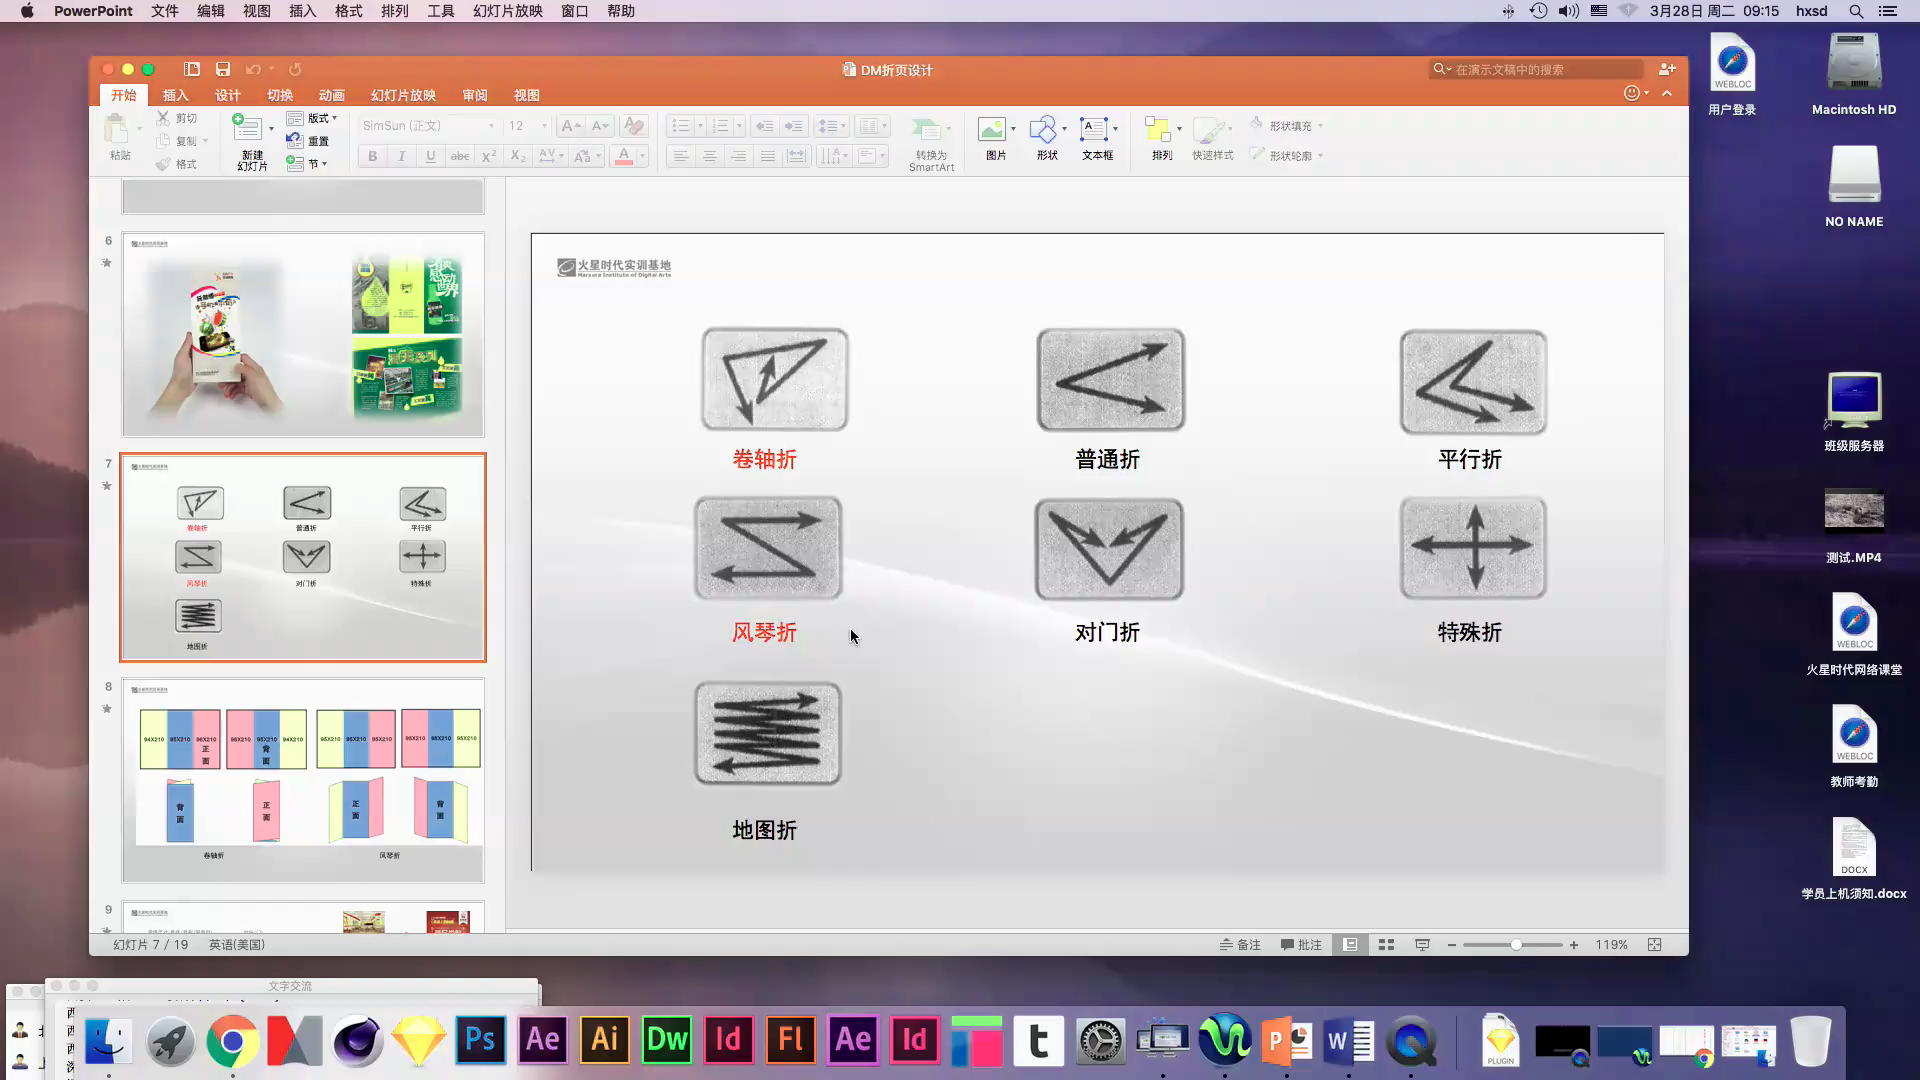The width and height of the screenshot is (1920, 1080).
Task: Switch to the 审阅 ribbon tab
Action: (x=475, y=95)
